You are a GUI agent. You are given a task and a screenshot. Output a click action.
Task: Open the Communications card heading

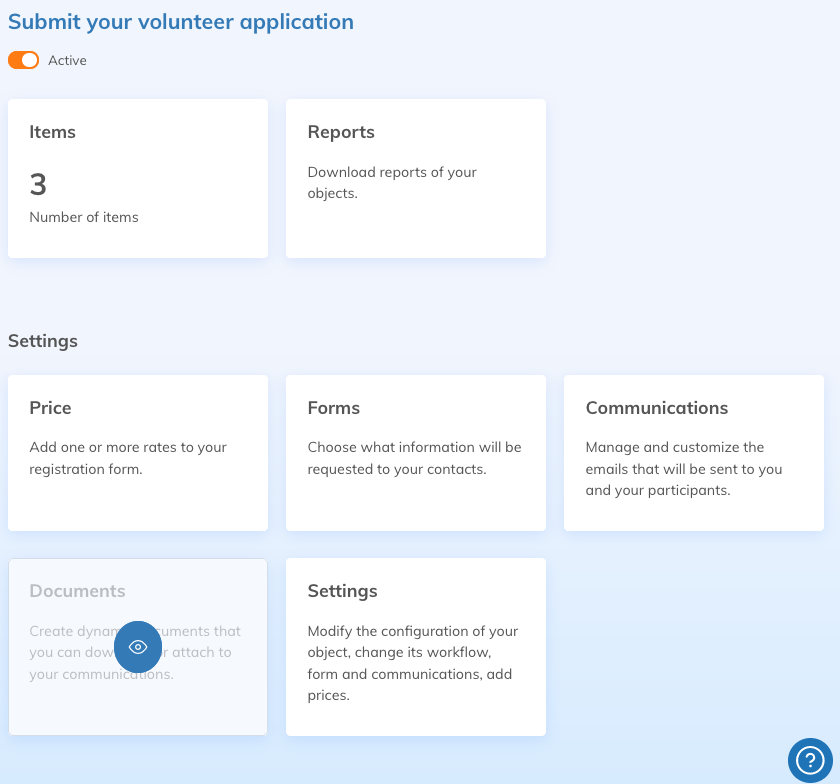[x=656, y=408]
